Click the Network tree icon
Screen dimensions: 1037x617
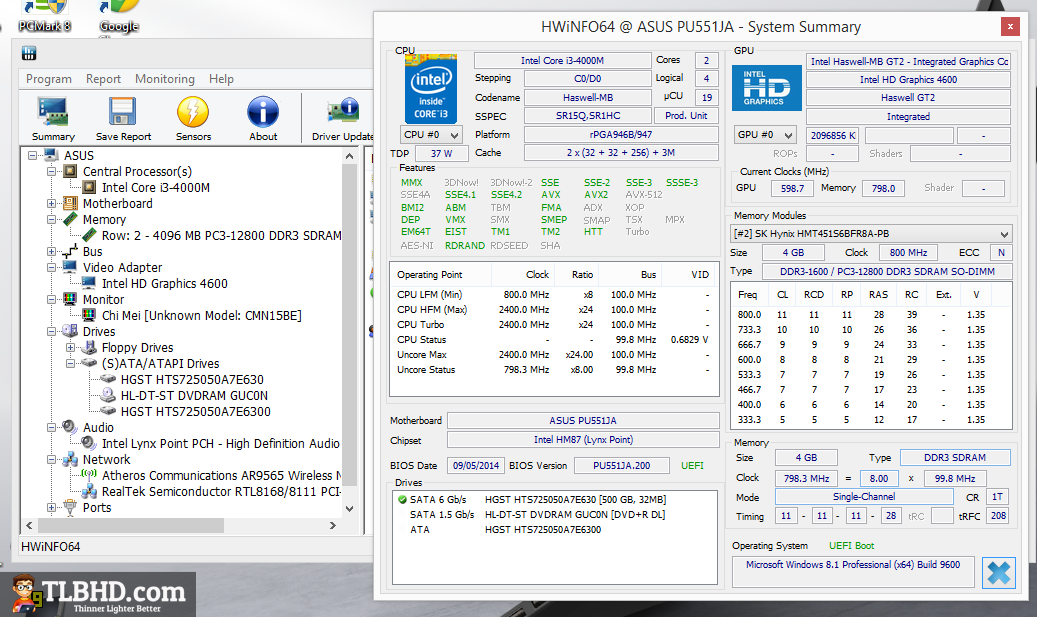coord(71,460)
